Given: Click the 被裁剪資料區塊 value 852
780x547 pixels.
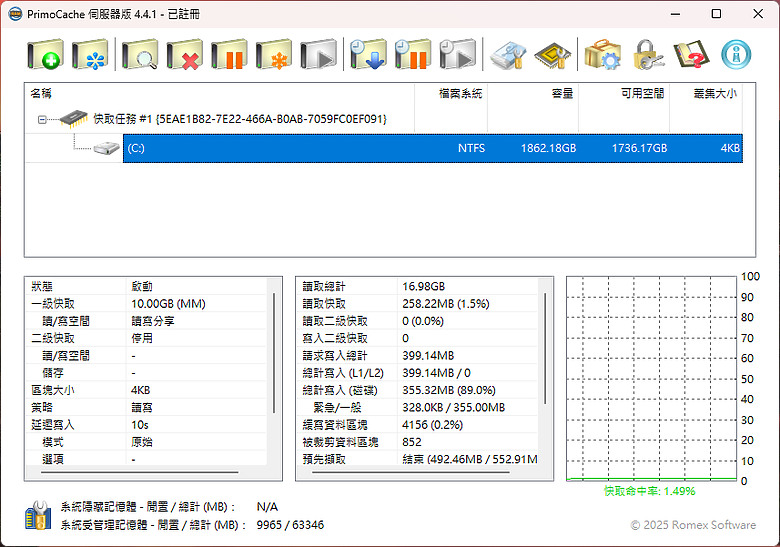Looking at the screenshot, I should coord(412,442).
